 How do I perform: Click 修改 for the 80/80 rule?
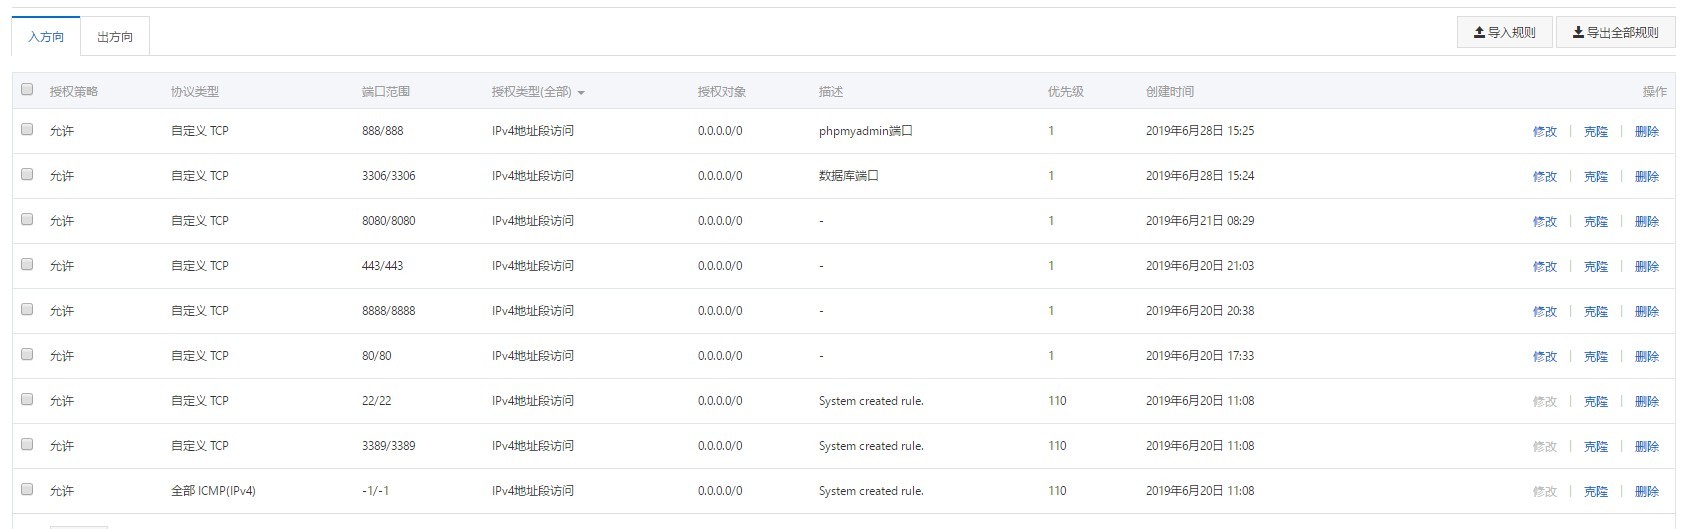click(1545, 357)
